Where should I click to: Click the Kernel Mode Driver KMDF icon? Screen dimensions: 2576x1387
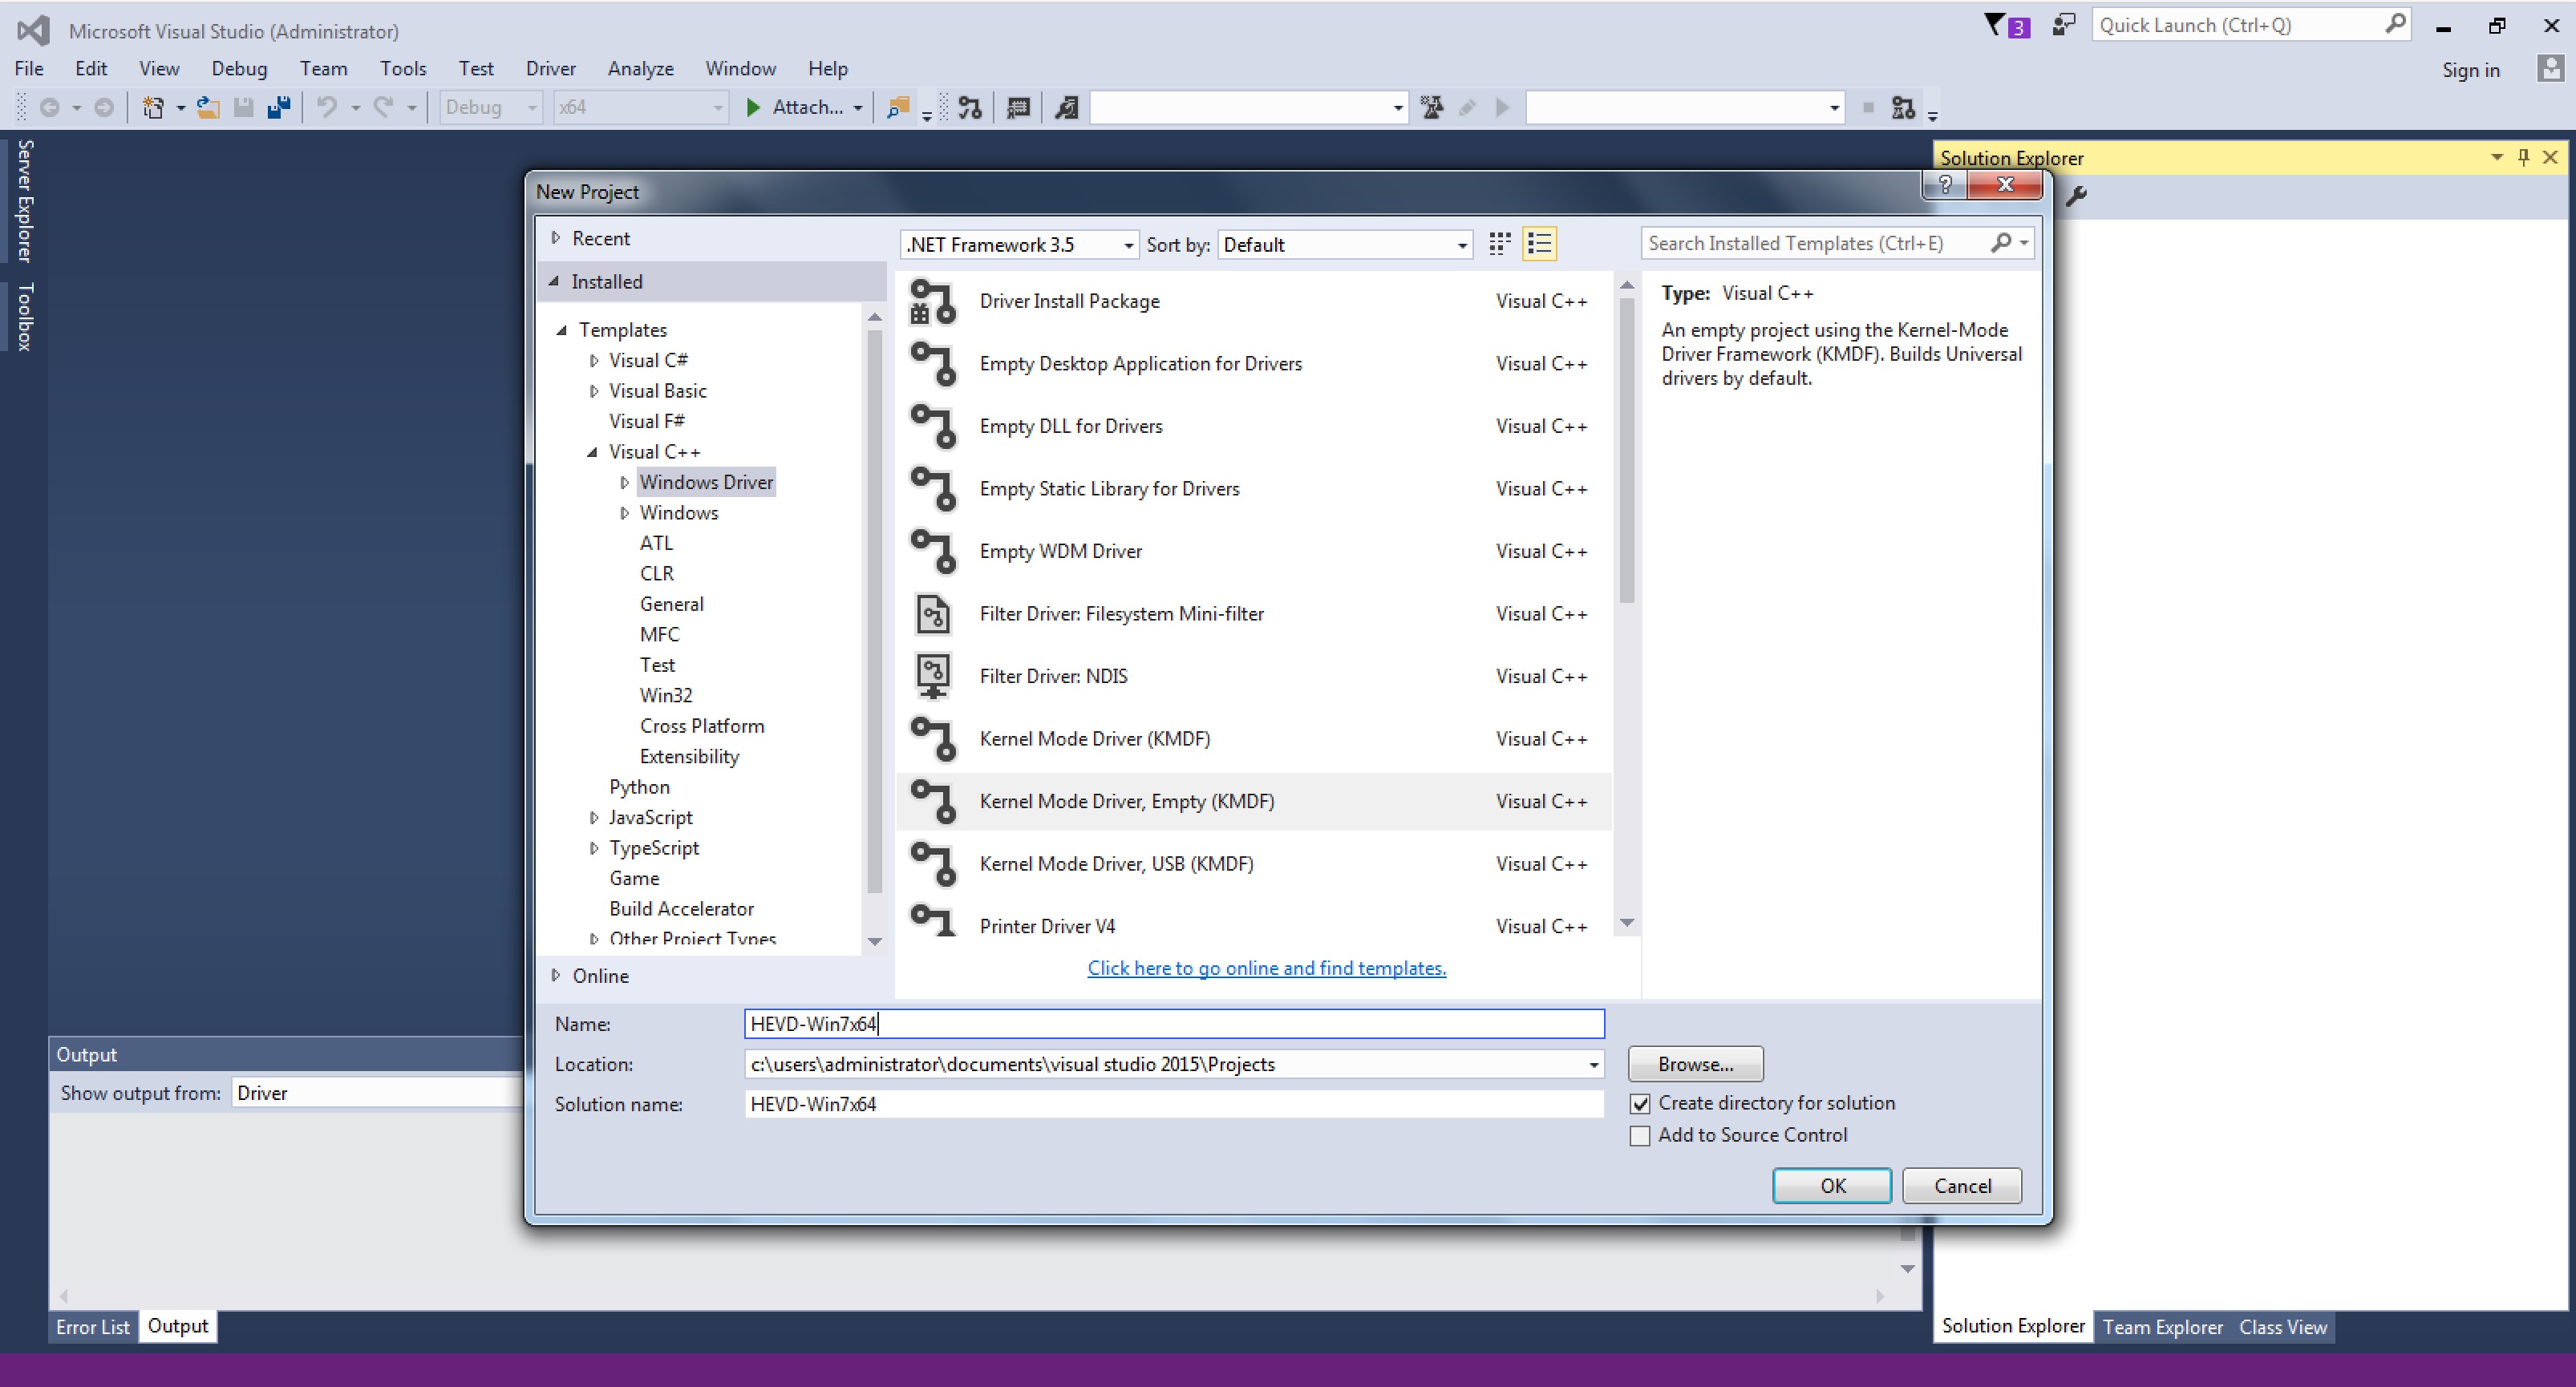[933, 738]
